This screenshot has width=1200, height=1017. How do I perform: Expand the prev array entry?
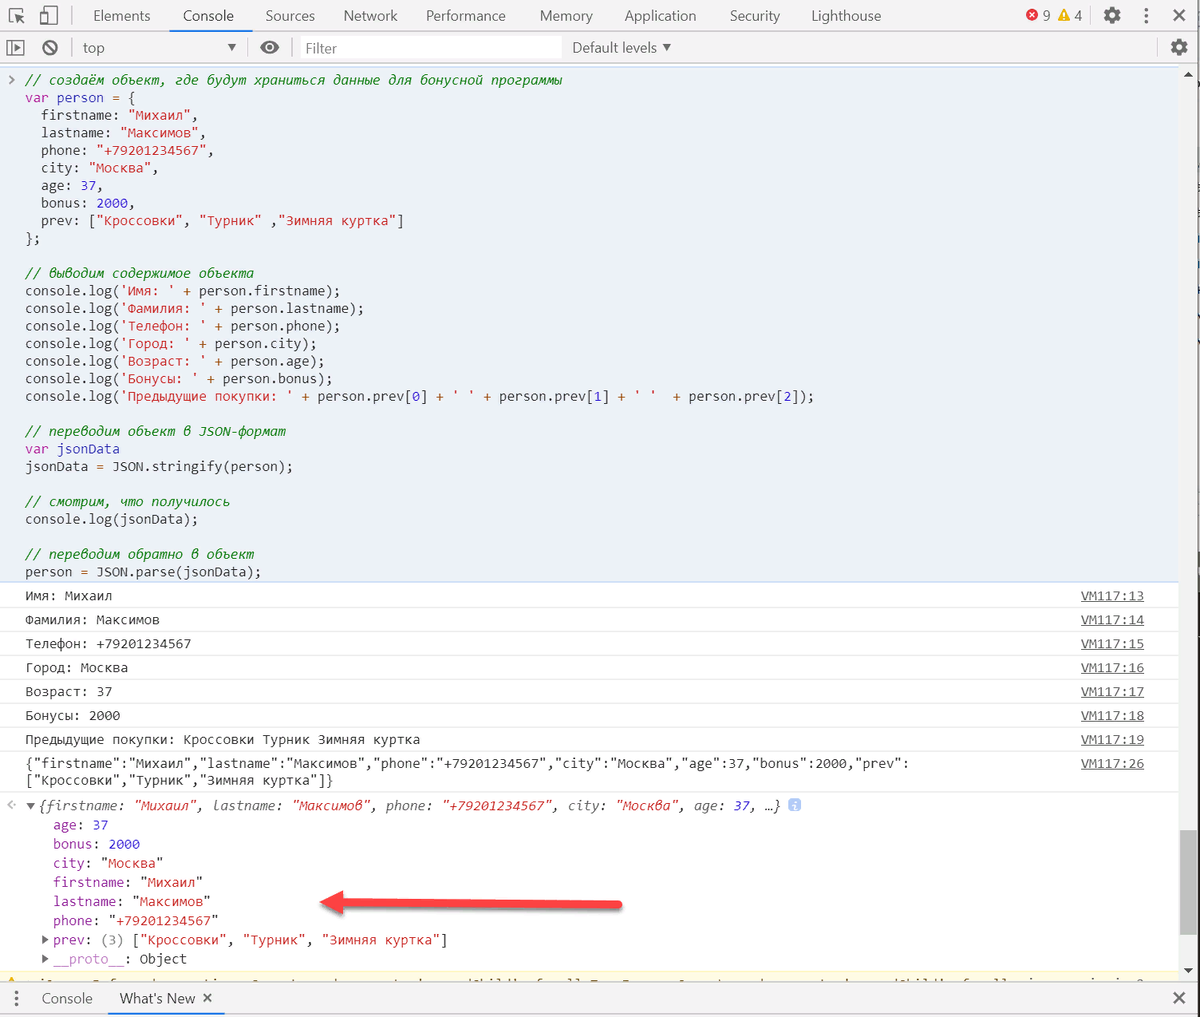click(45, 940)
